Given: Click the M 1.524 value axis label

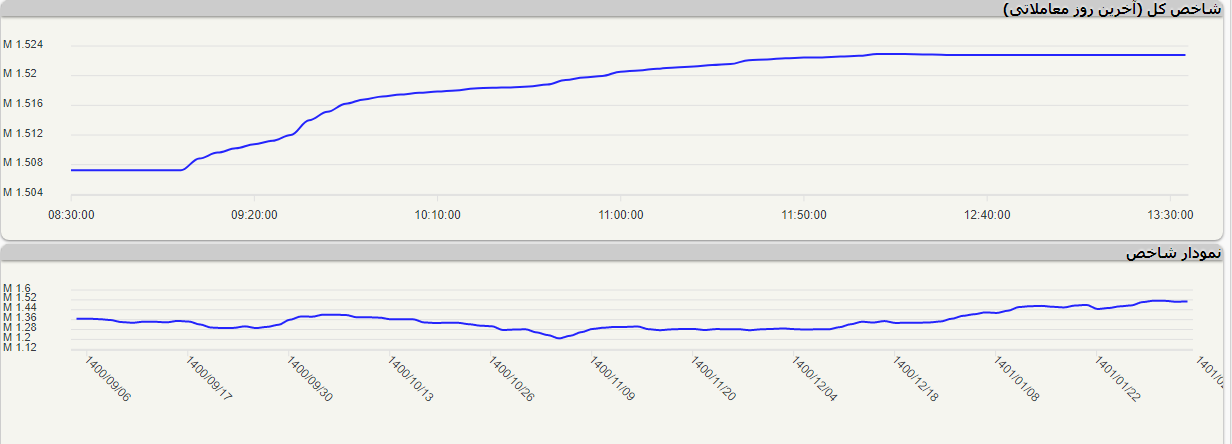Looking at the screenshot, I should (x=24, y=45).
